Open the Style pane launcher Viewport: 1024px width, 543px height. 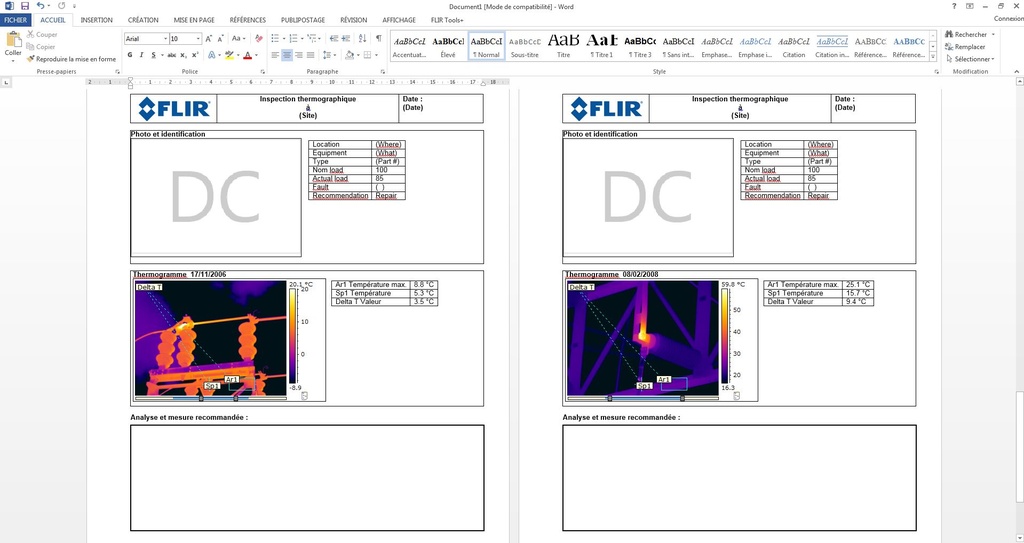click(x=936, y=72)
